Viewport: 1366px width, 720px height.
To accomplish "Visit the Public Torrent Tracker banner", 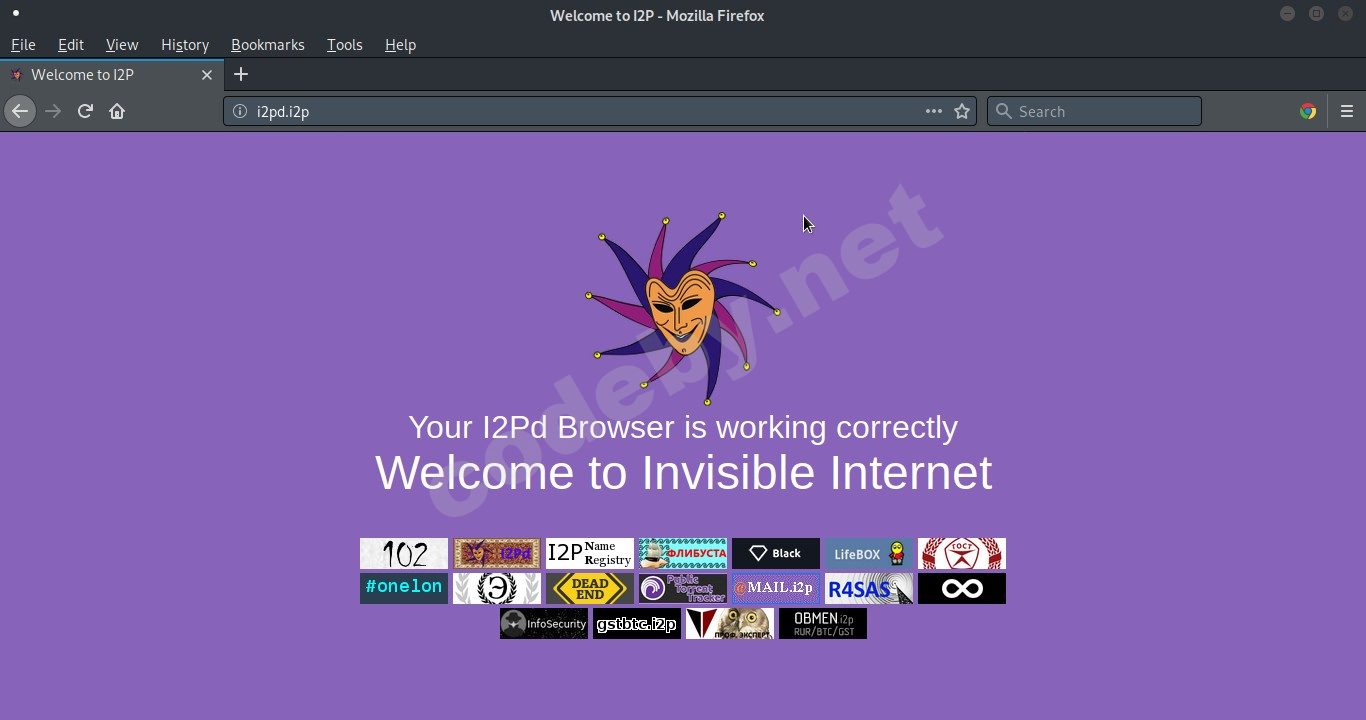I will (x=683, y=588).
